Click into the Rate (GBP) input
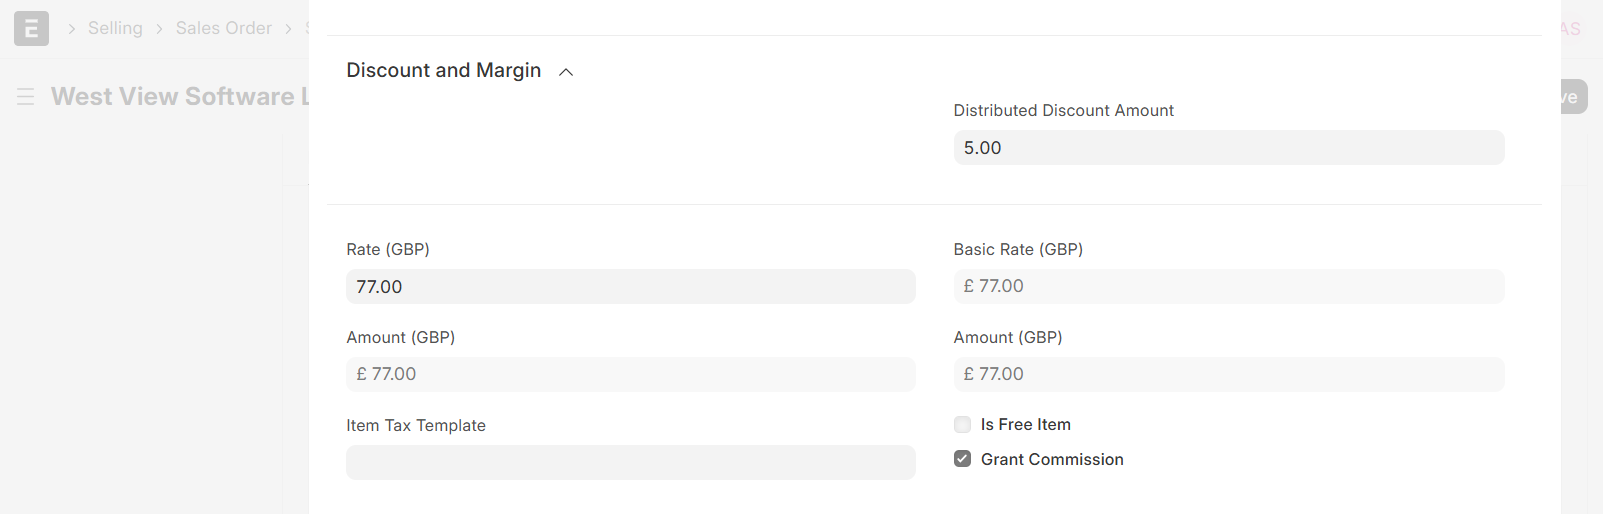The width and height of the screenshot is (1603, 514). coord(630,287)
